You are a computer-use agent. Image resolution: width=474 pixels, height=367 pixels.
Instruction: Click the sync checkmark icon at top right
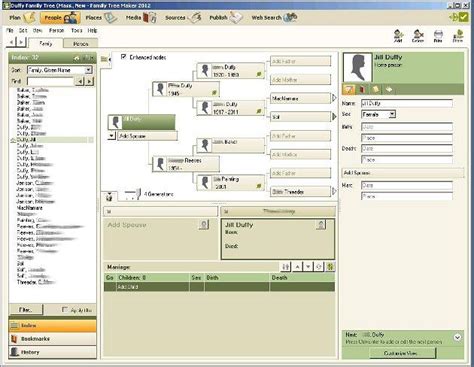(x=463, y=17)
